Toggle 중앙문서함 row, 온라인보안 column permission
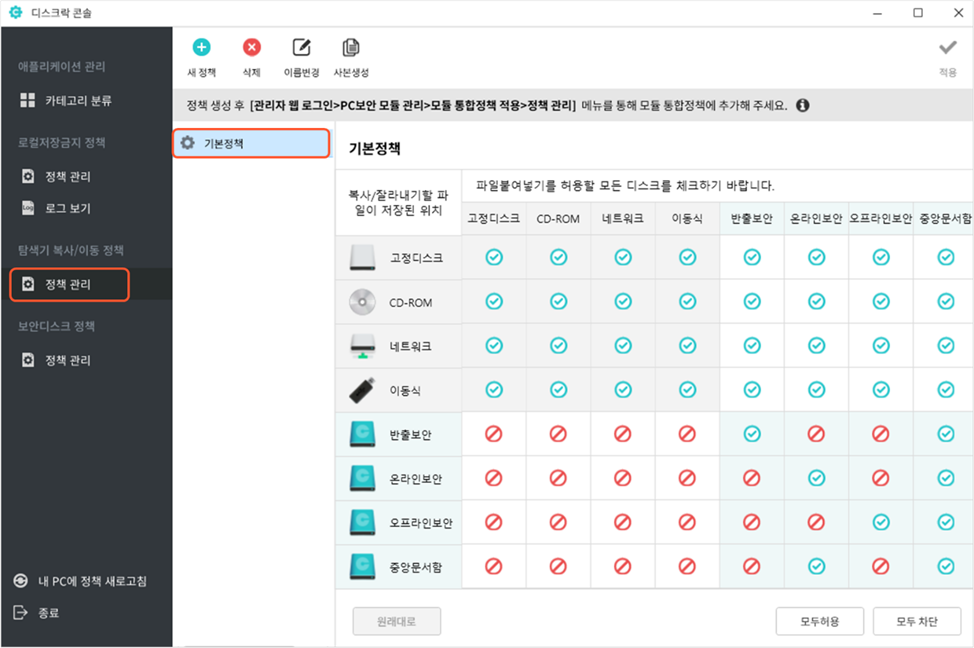974x648 pixels. point(816,566)
